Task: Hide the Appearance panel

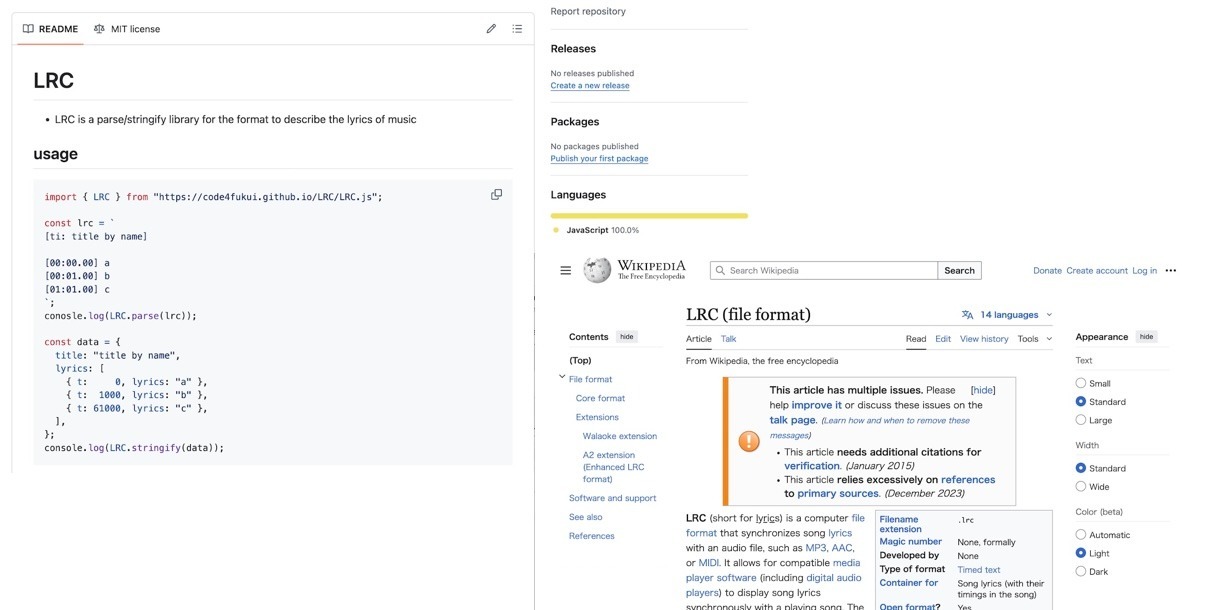Action: 1147,337
